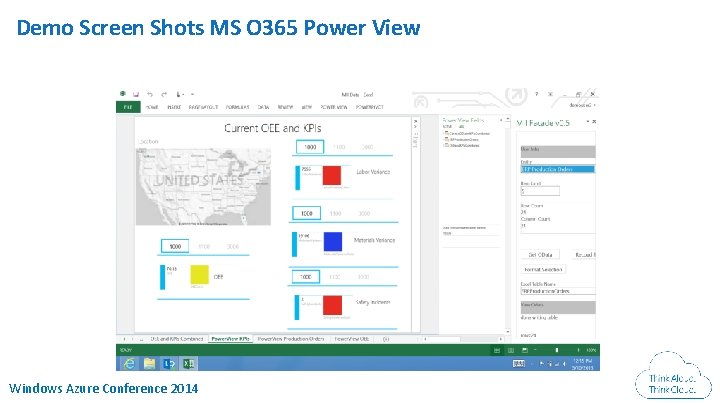Select the 1000 tile above Labor Variance
The width and height of the screenshot is (720, 405).
(x=310, y=147)
